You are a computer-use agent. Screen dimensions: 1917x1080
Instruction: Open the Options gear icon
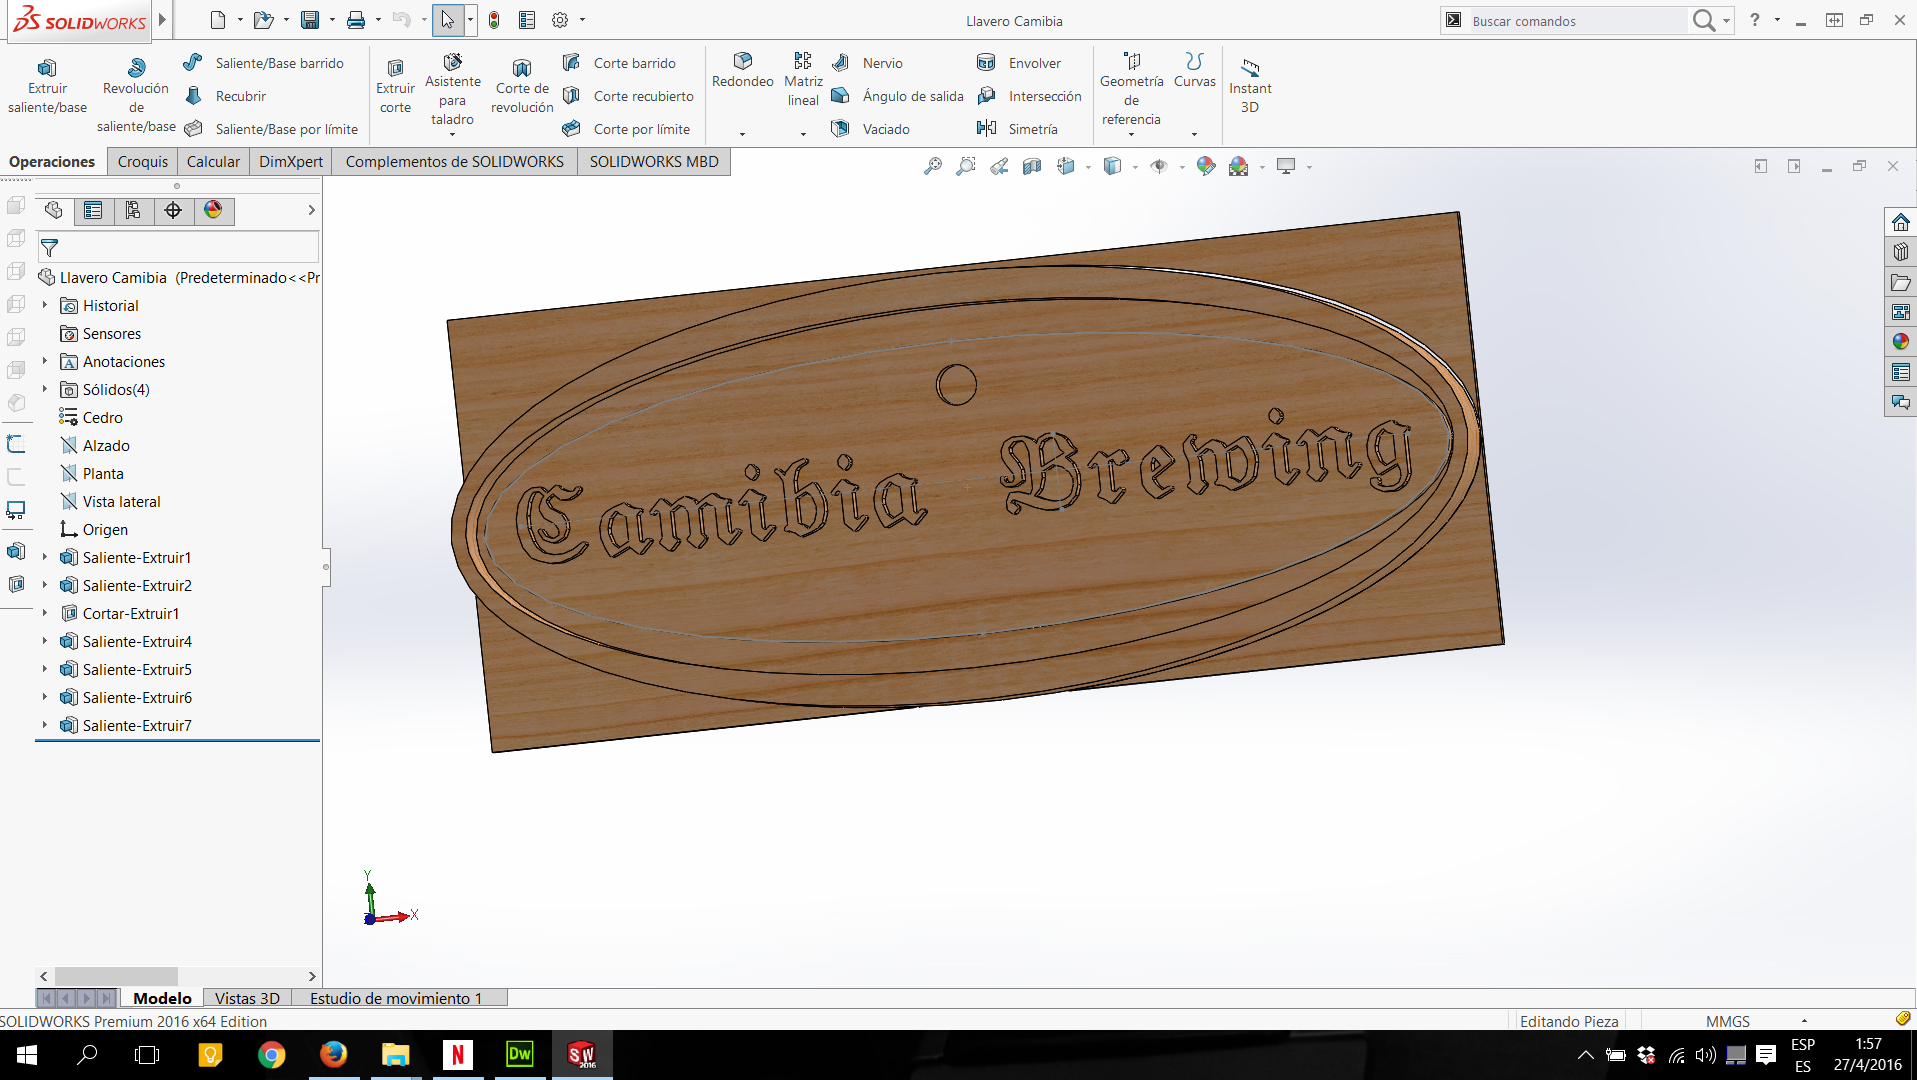tap(560, 20)
